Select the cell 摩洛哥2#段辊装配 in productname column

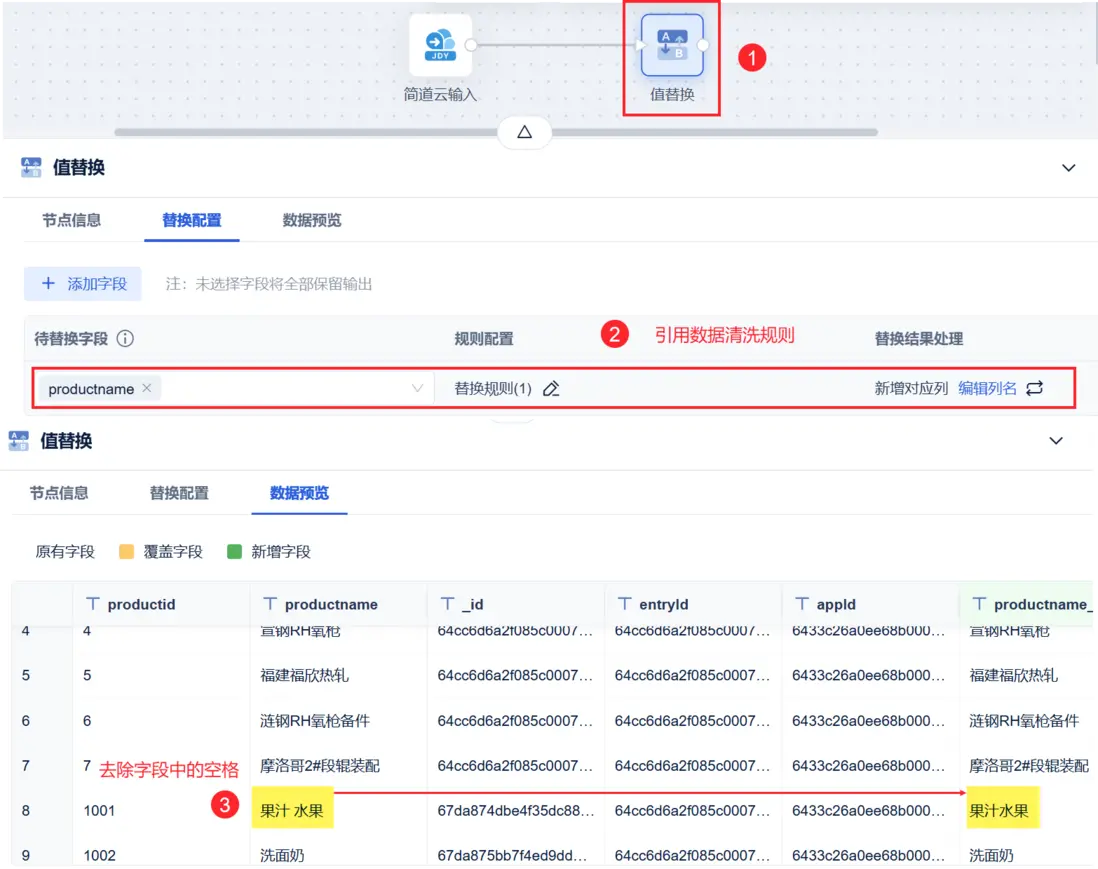[320, 765]
